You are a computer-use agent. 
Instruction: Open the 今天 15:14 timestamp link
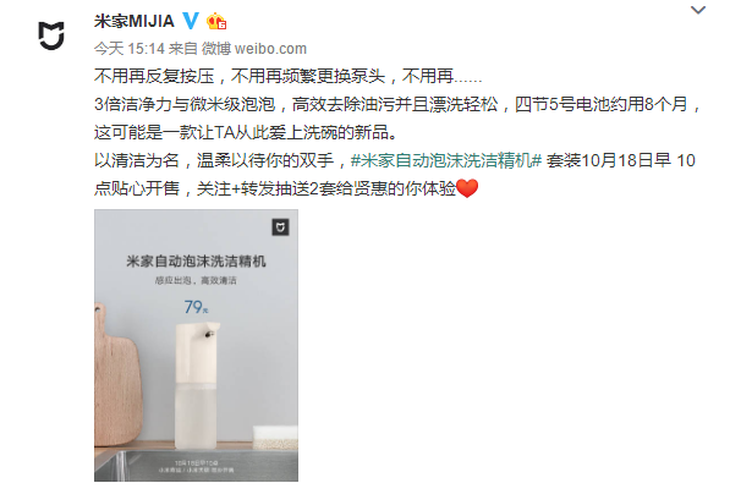click(x=129, y=48)
